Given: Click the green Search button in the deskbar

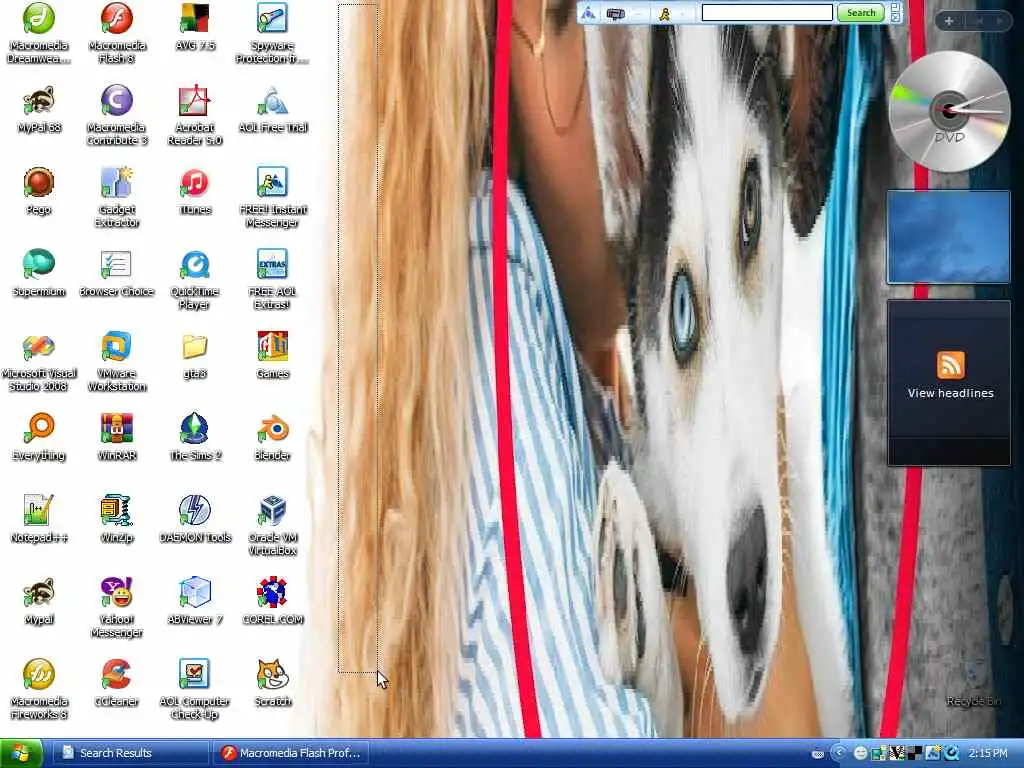Looking at the screenshot, I should point(860,12).
